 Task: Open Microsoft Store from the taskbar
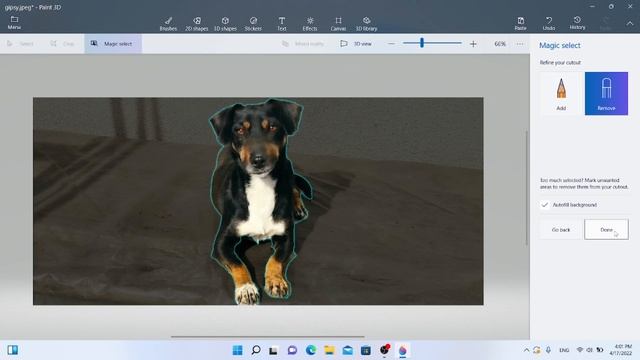click(x=366, y=350)
